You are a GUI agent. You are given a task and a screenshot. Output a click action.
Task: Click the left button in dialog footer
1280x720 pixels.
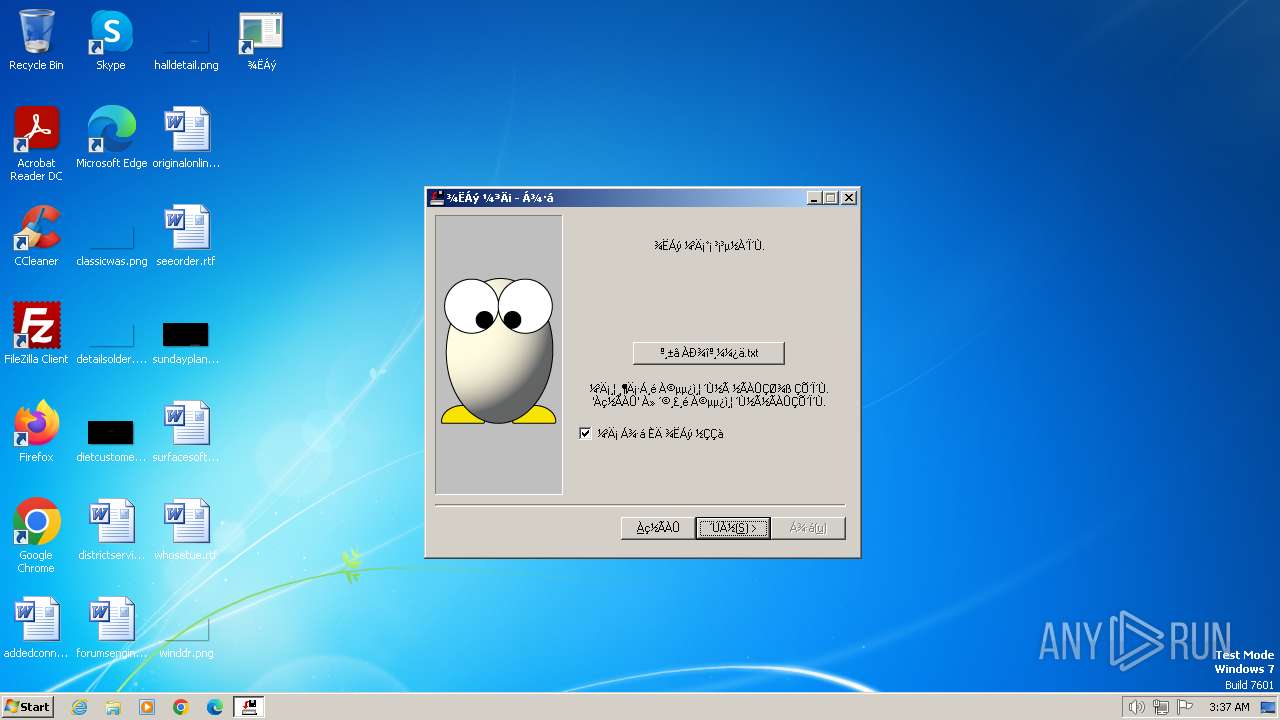pos(658,528)
